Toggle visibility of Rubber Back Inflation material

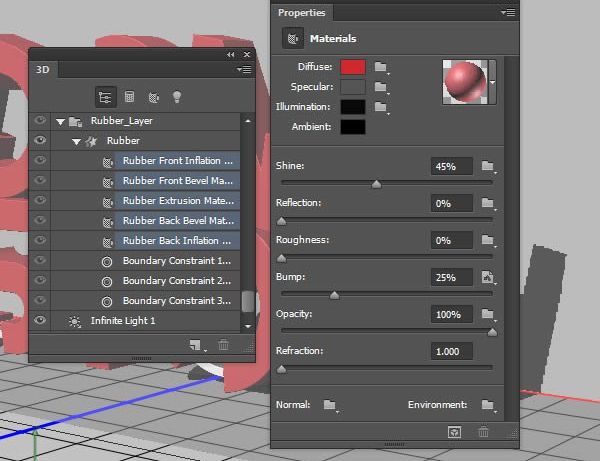40,240
